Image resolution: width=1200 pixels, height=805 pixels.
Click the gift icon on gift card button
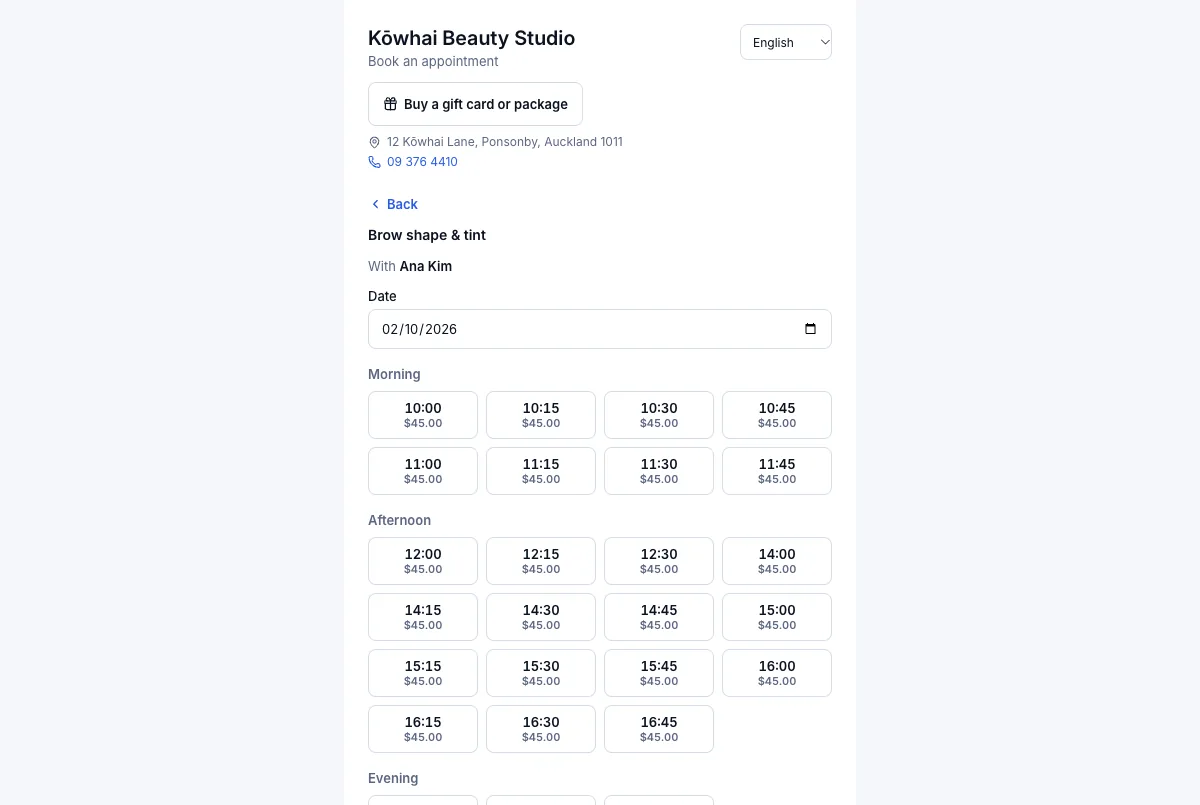pyautogui.click(x=391, y=104)
